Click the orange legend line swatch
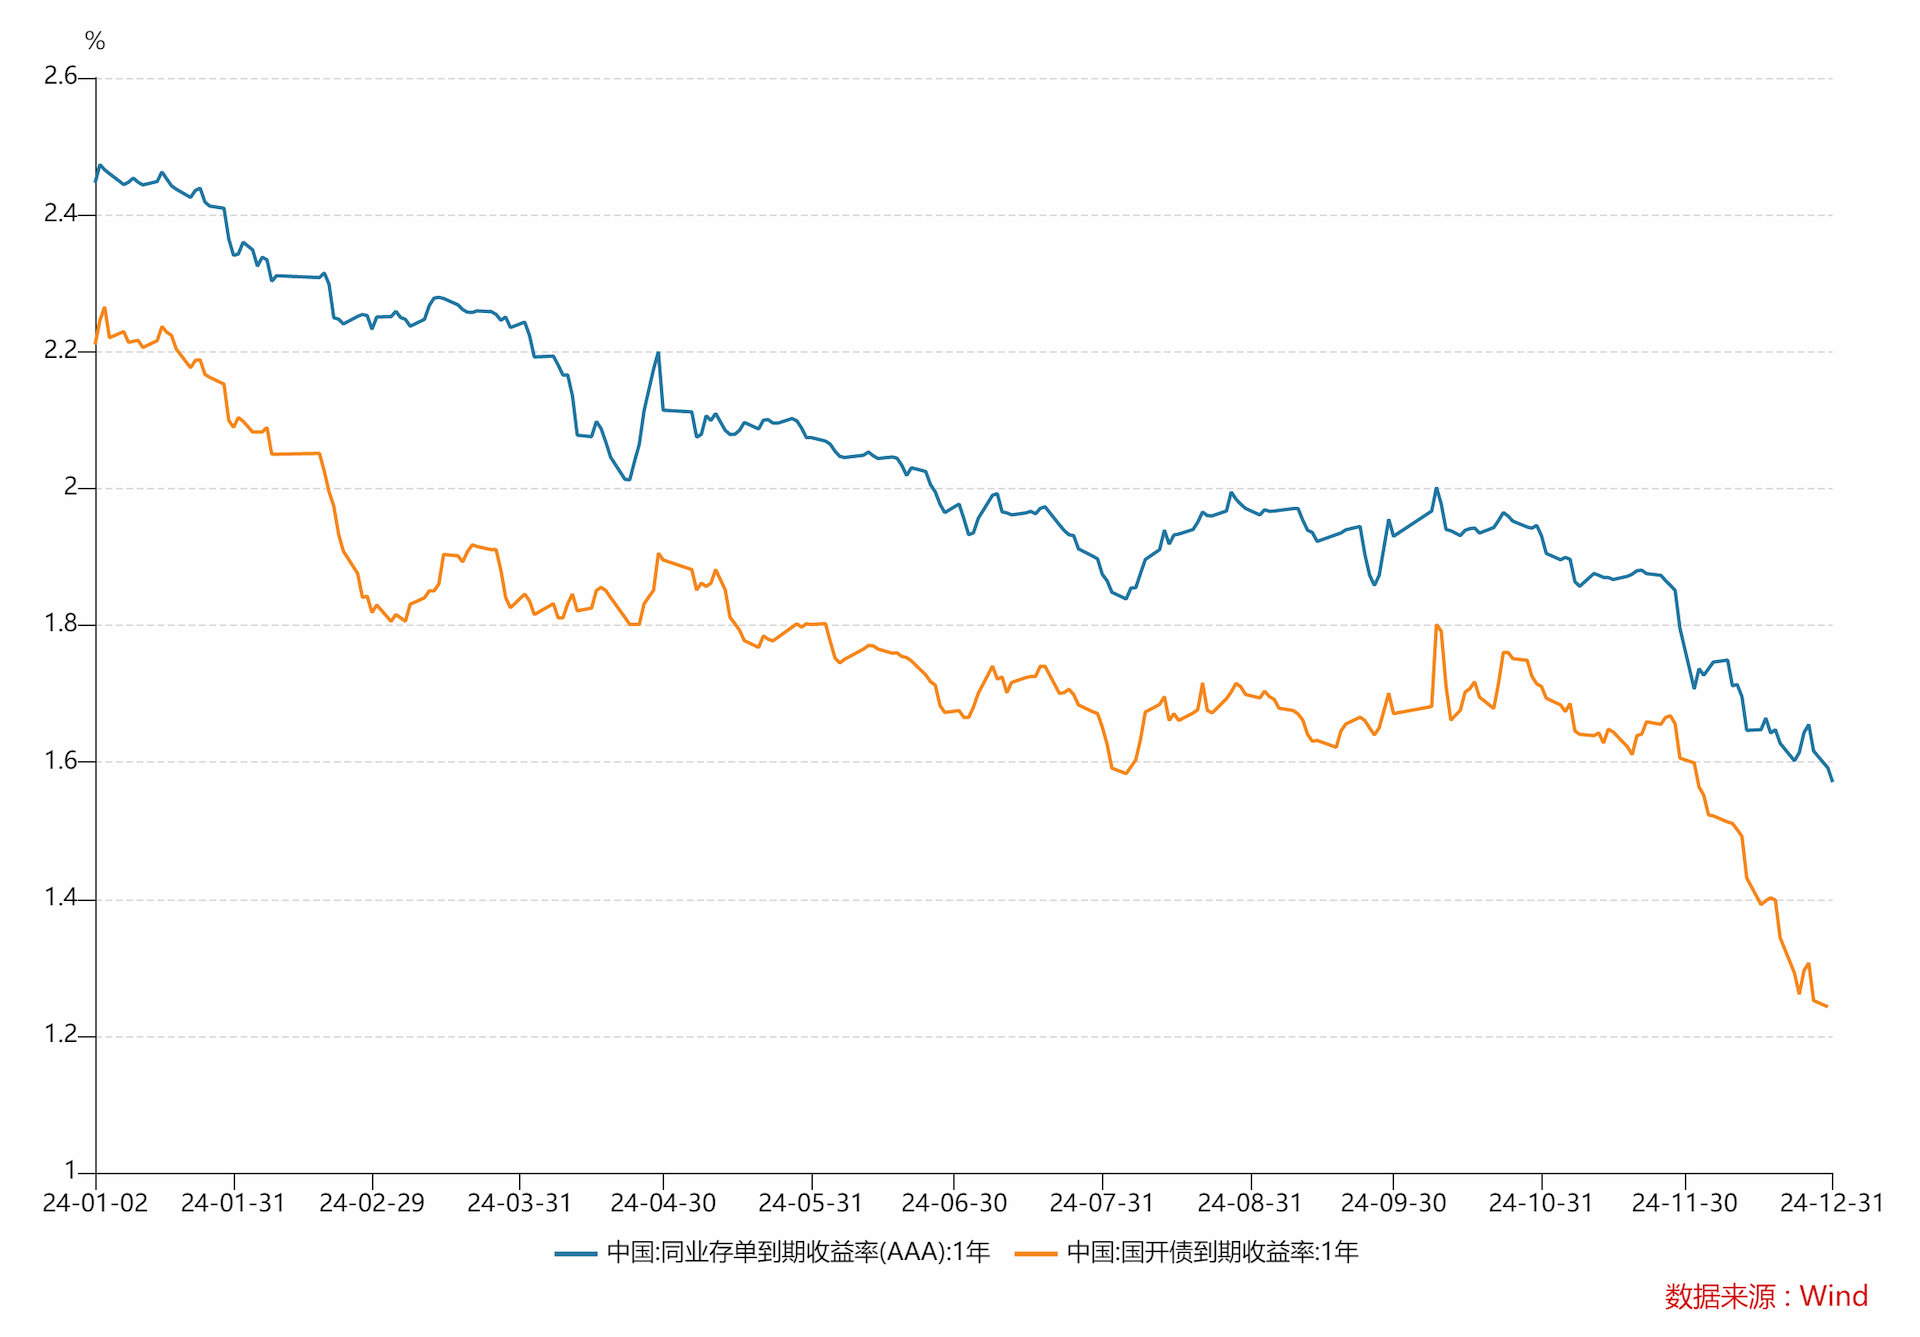The width and height of the screenshot is (1920, 1337). tap(1035, 1253)
